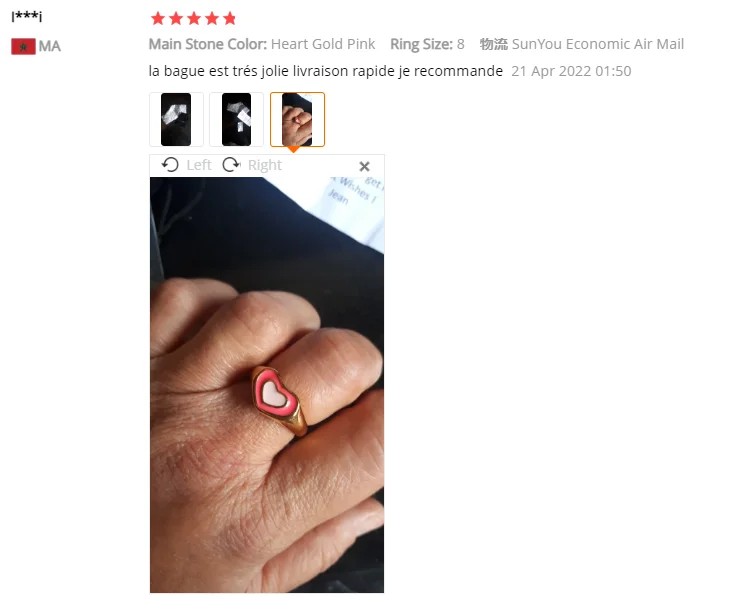Viewport: 731px width, 599px height.
Task: Click the SunYou Economic Air Mail text
Action: pyautogui.click(x=598, y=44)
